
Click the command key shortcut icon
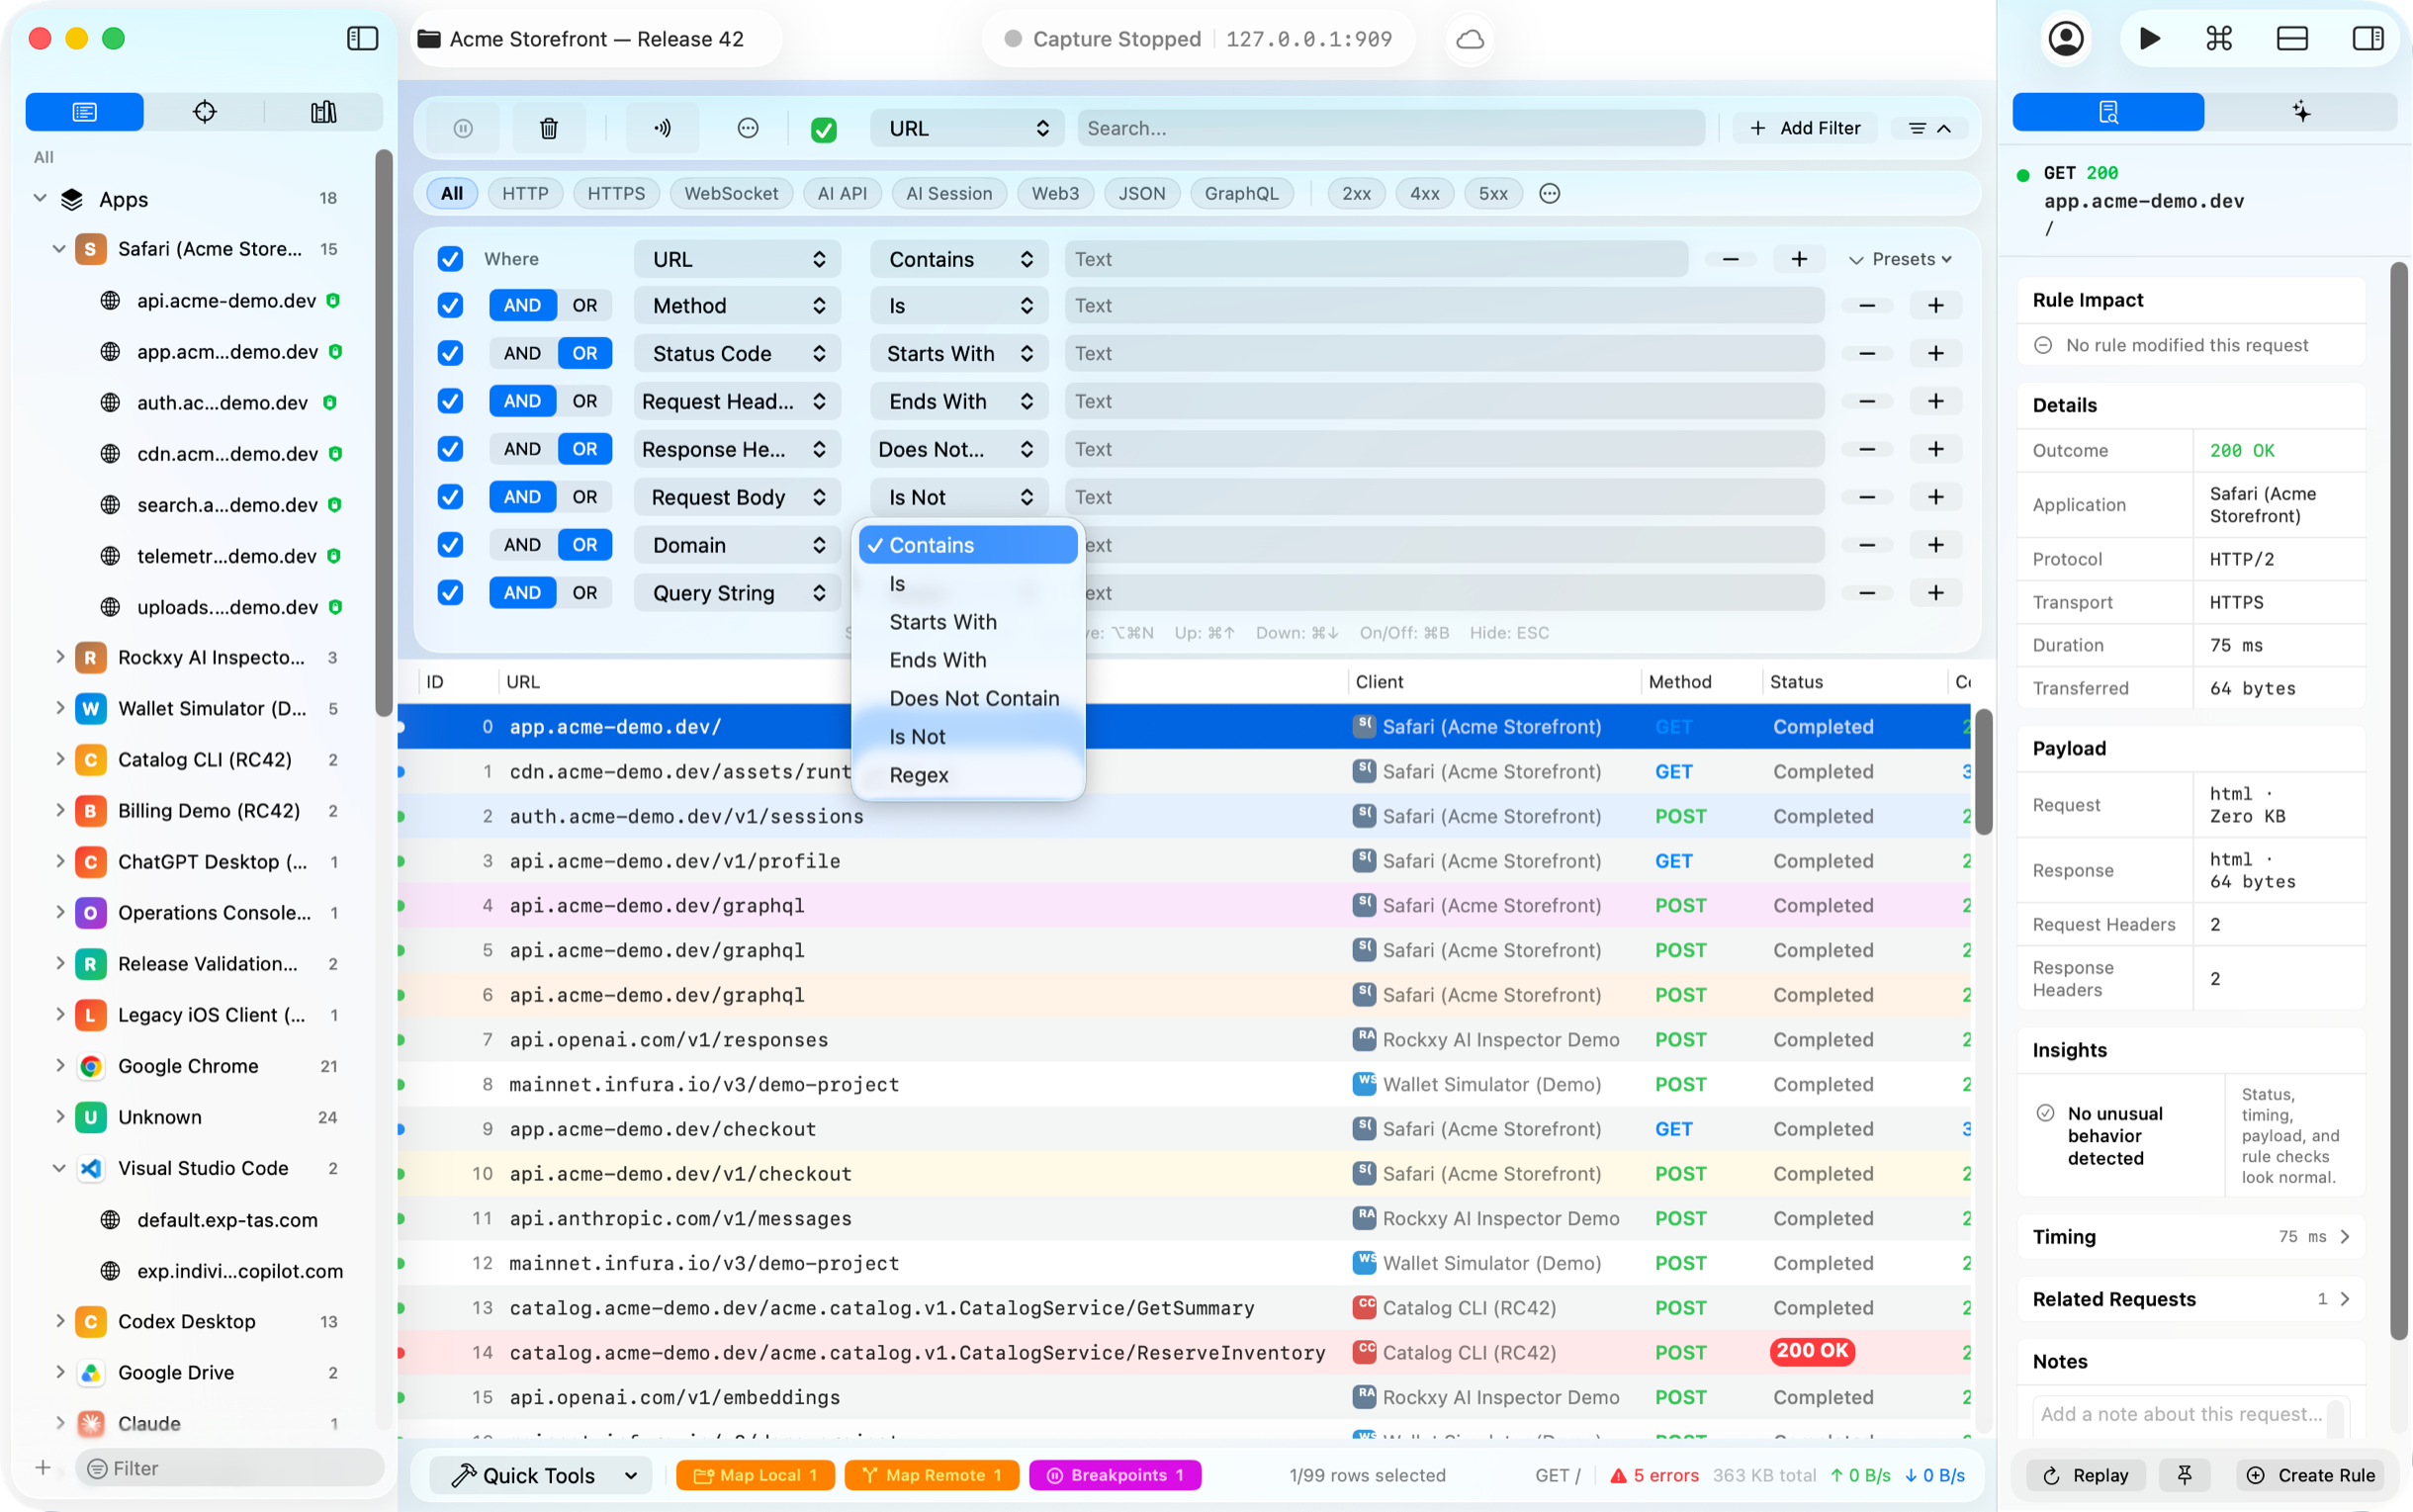point(2218,39)
